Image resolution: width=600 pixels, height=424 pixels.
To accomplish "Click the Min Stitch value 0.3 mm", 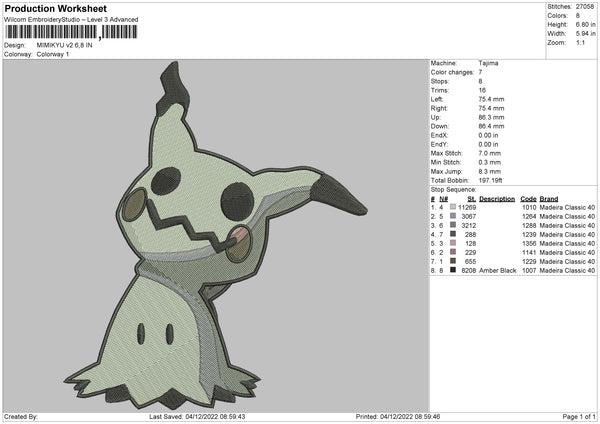I will click(489, 162).
